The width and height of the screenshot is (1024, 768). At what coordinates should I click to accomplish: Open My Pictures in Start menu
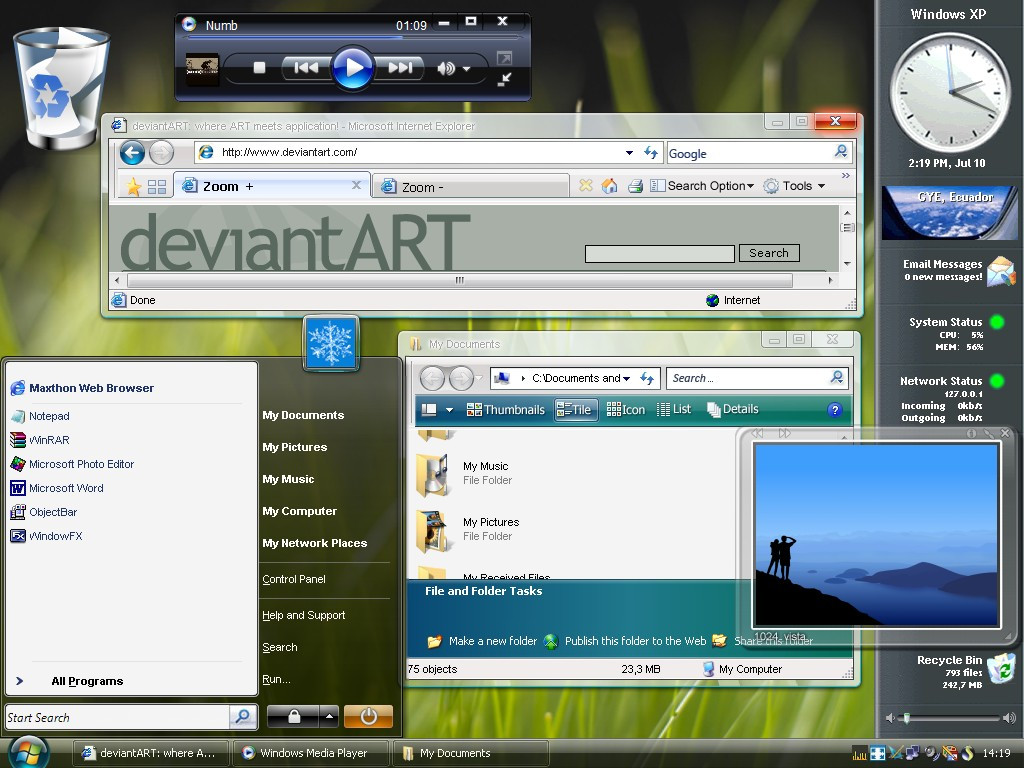click(295, 447)
